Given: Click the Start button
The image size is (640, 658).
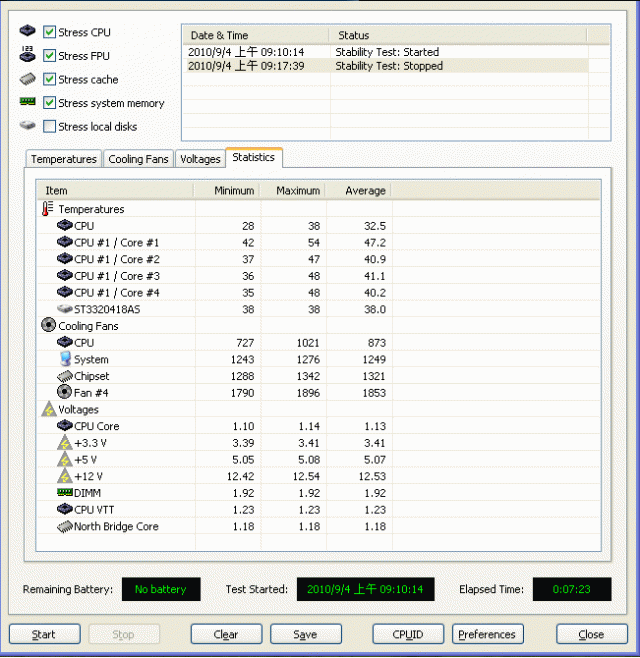Looking at the screenshot, I should pos(44,634).
